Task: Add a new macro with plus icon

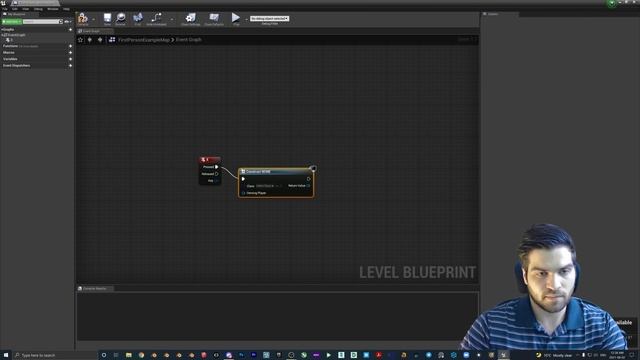Action: point(70,53)
